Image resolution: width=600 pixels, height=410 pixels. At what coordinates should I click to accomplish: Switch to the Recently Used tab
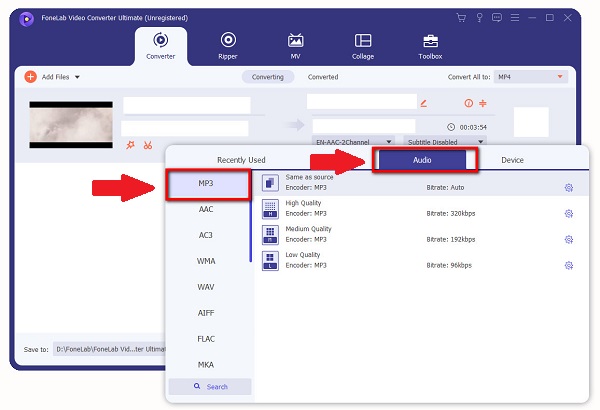point(241,160)
